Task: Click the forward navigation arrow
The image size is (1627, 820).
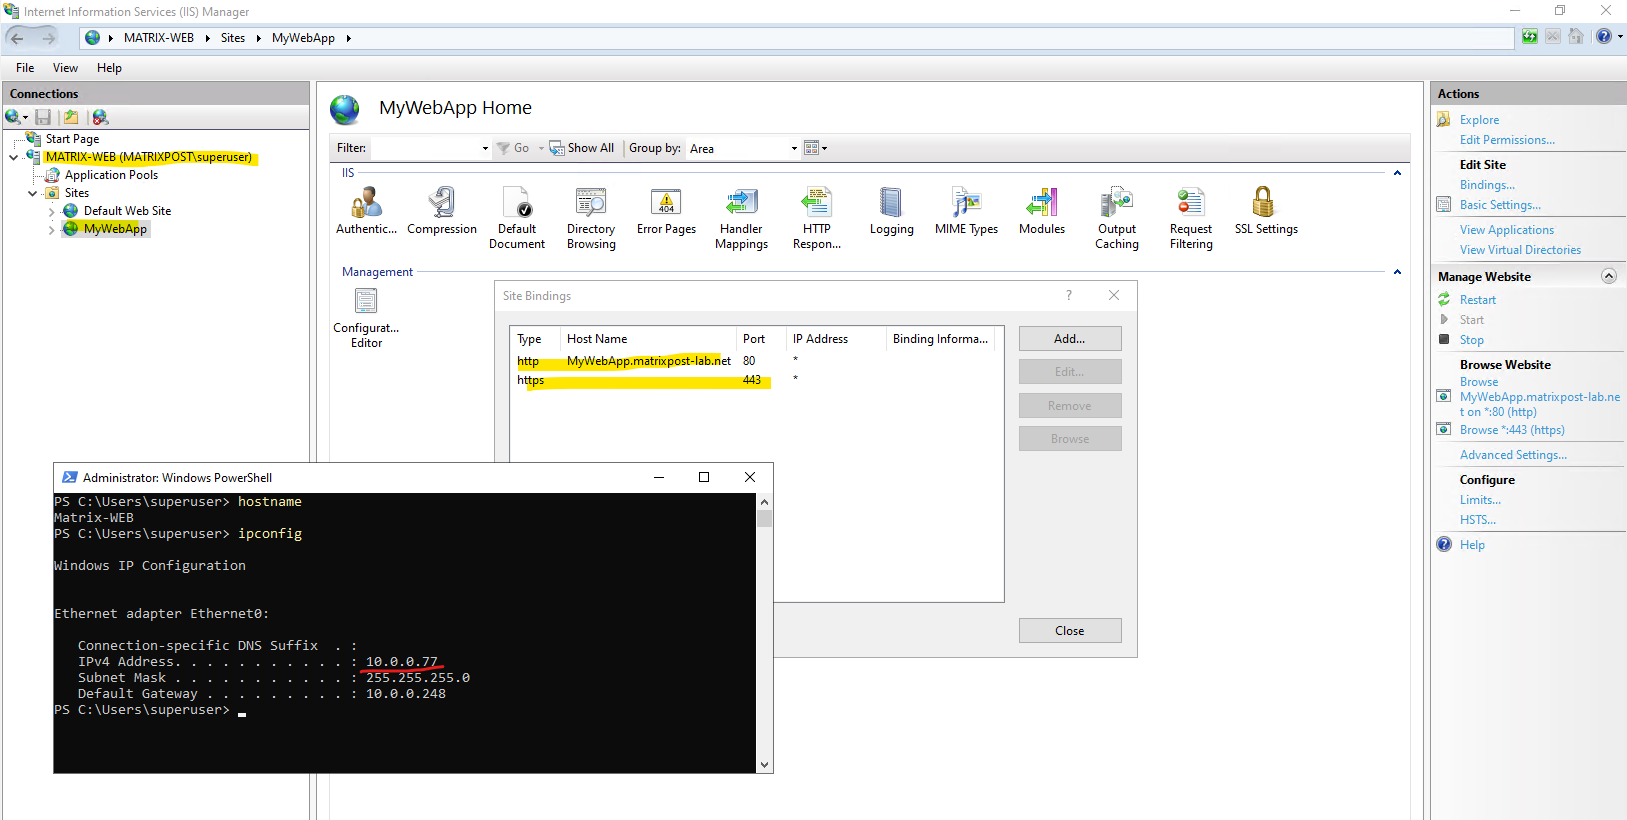Action: pos(48,38)
